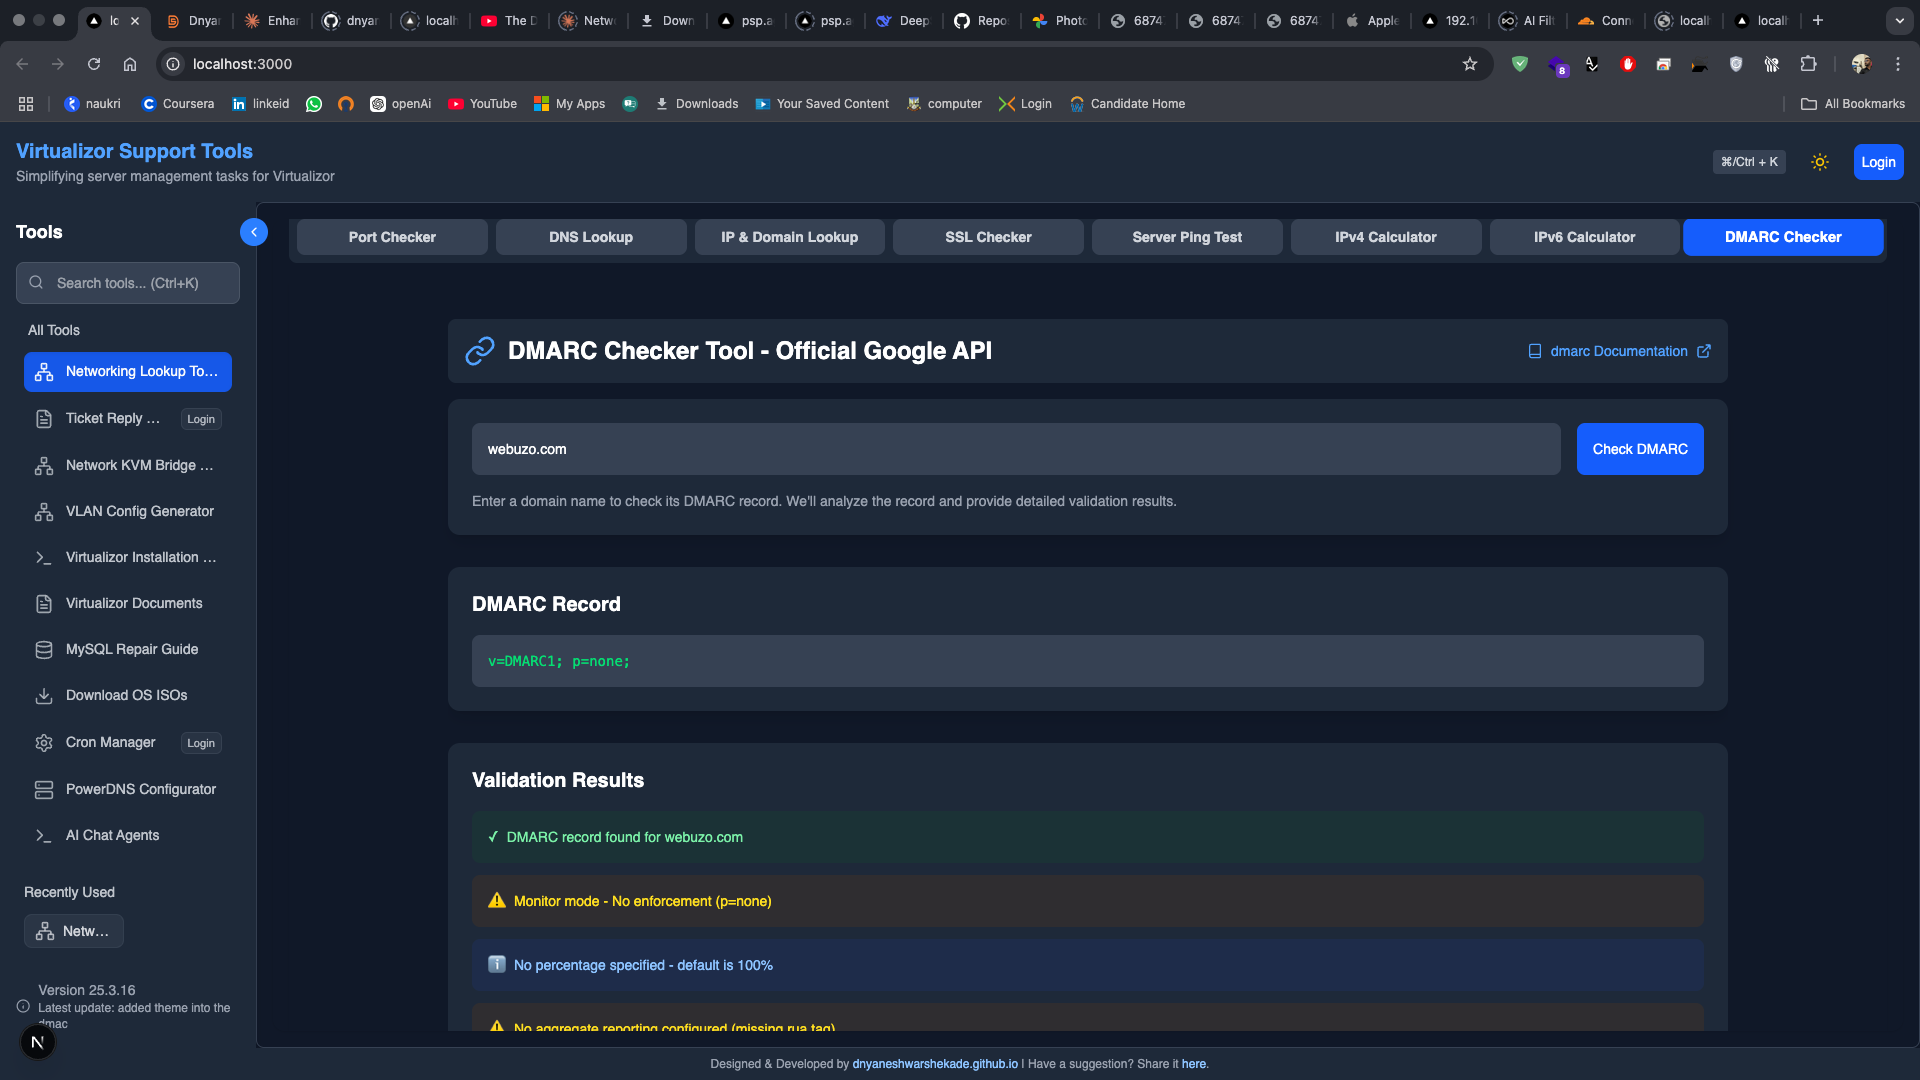Click Login badge next to Ticket Reply

pyautogui.click(x=201, y=420)
